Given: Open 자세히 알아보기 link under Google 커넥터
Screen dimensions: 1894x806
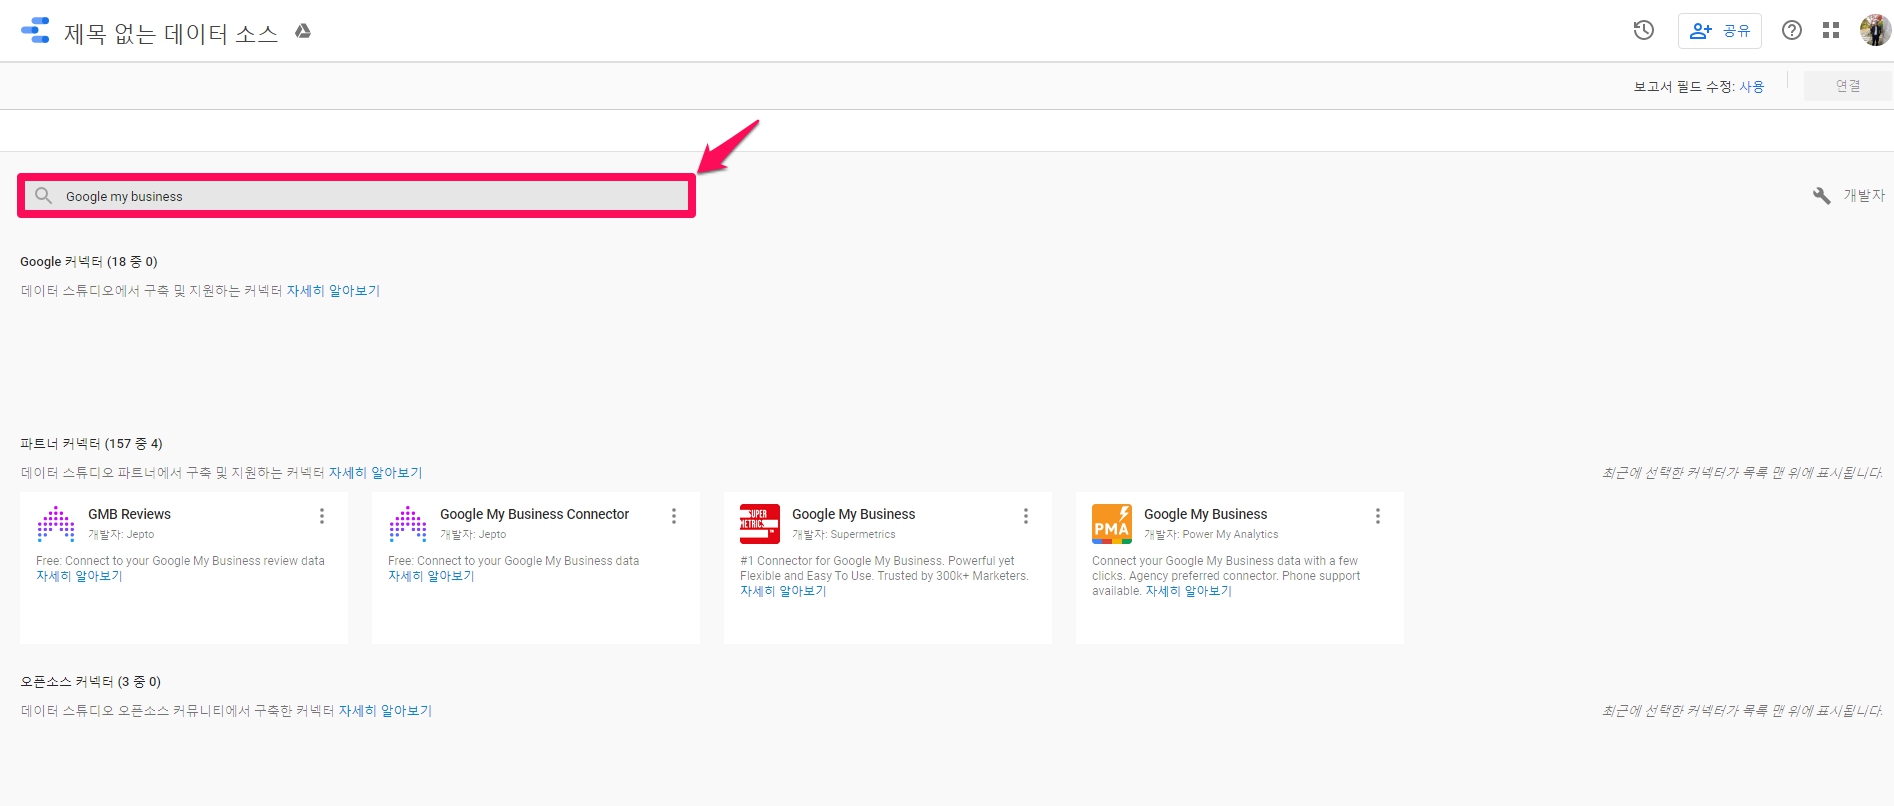Looking at the screenshot, I should 333,291.
